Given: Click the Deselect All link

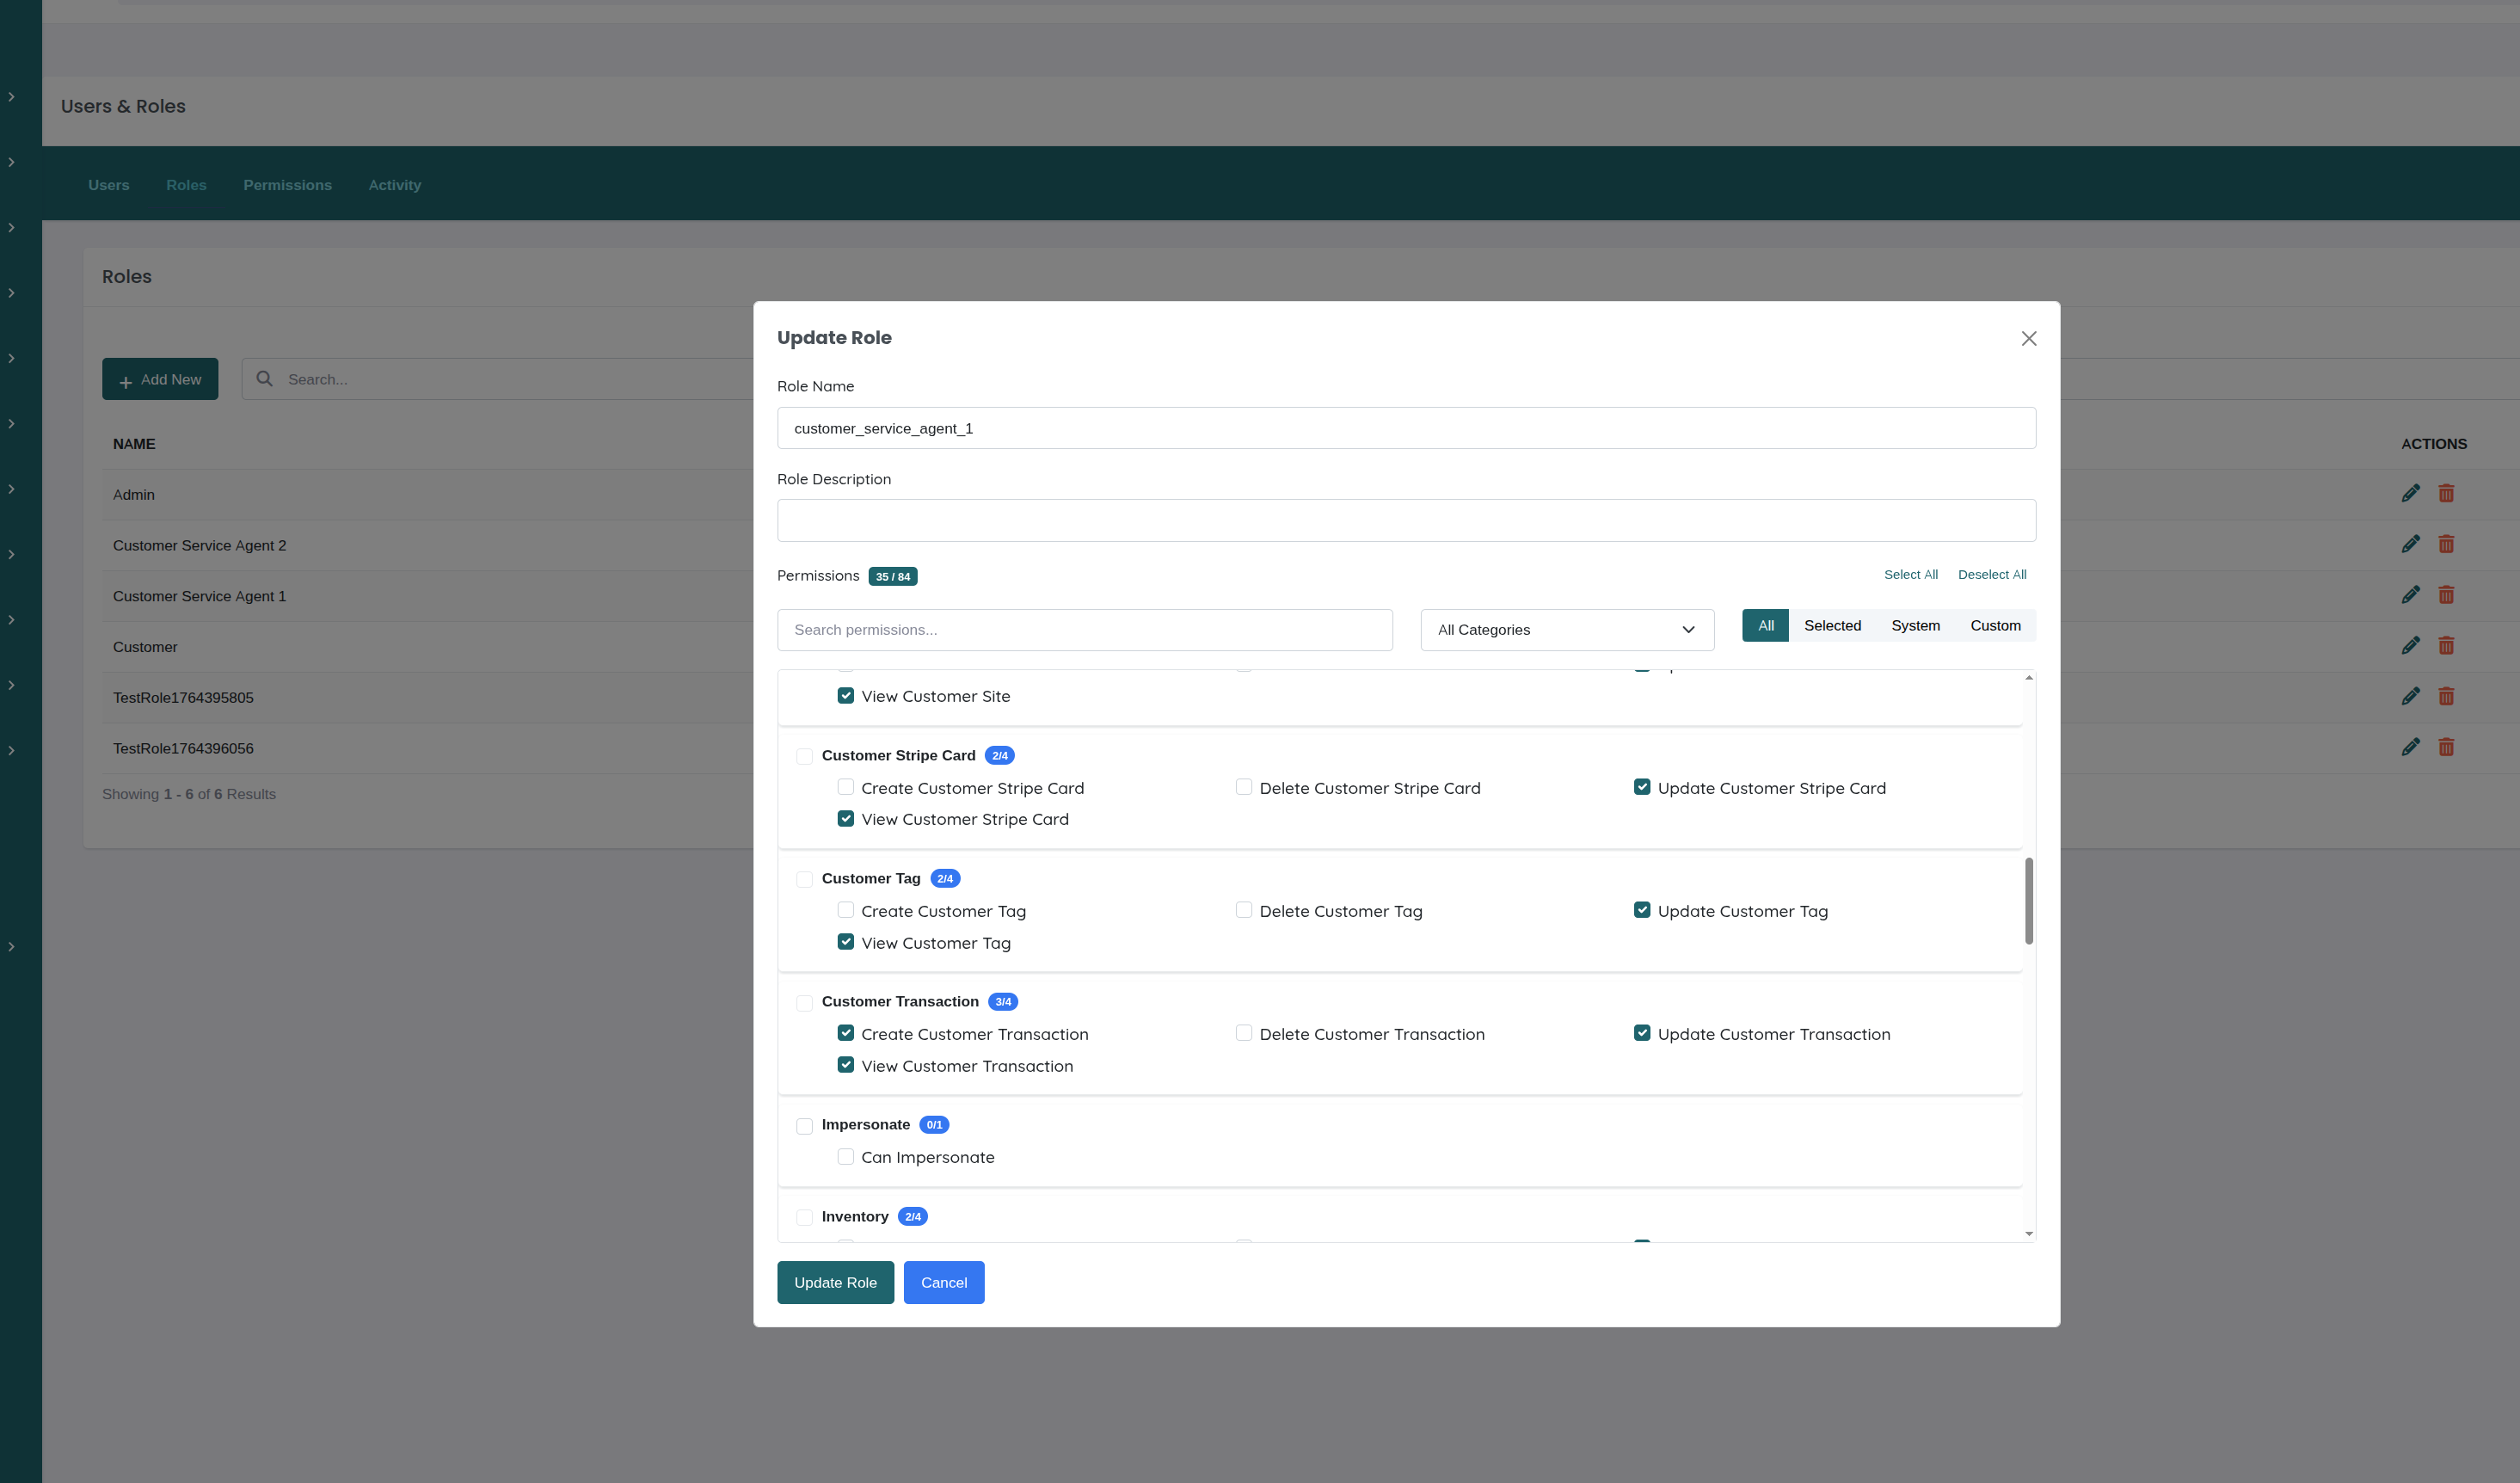Looking at the screenshot, I should pyautogui.click(x=1991, y=574).
